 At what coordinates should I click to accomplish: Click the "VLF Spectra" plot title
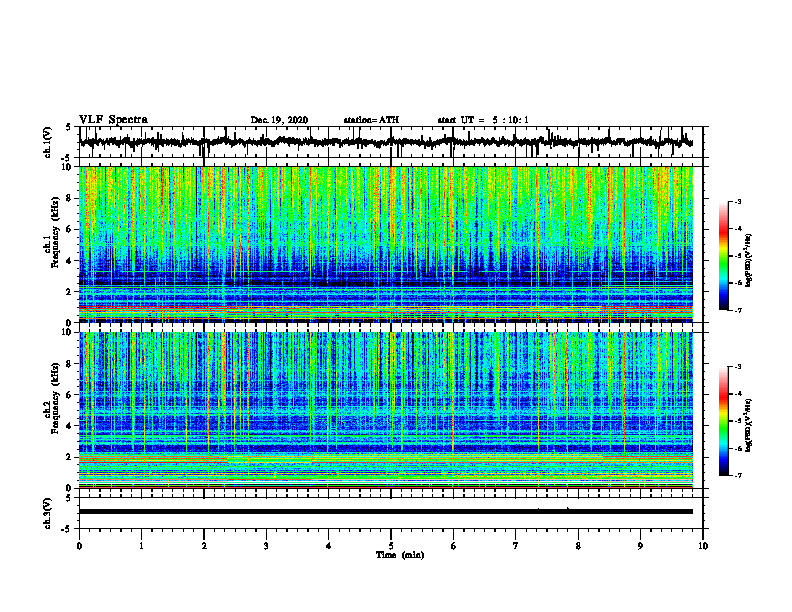(113, 119)
